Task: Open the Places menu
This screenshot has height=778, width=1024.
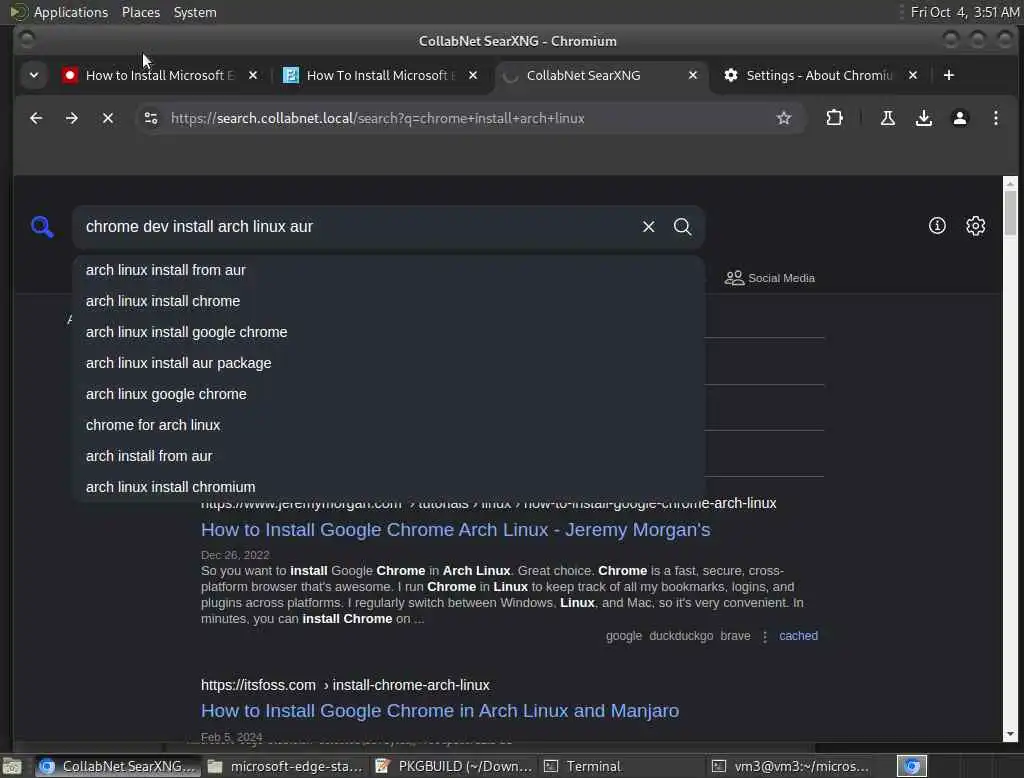Action: pyautogui.click(x=141, y=12)
